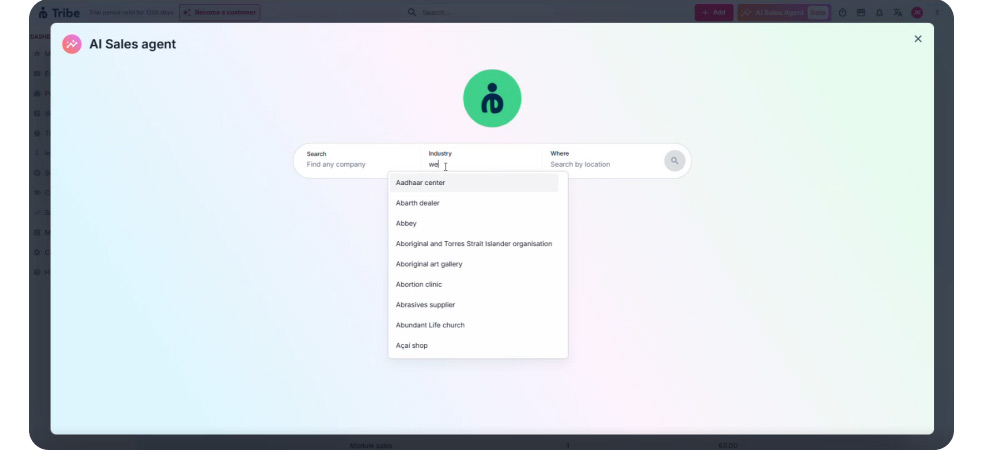Open the notifications bell icon
The width and height of the screenshot is (982, 450).
[879, 13]
